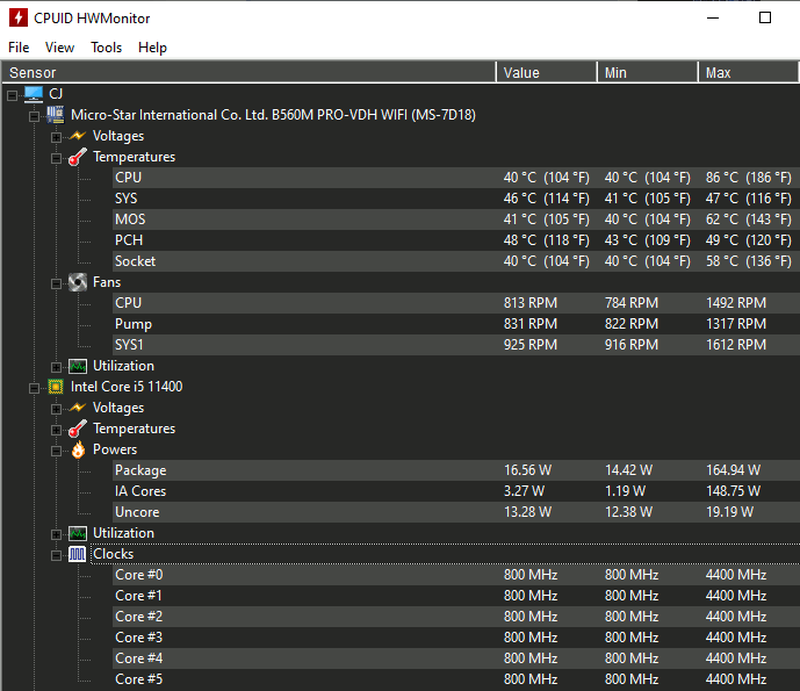Viewport: 800px width, 691px height.
Task: Select the Clocks tree label
Action: (x=113, y=554)
